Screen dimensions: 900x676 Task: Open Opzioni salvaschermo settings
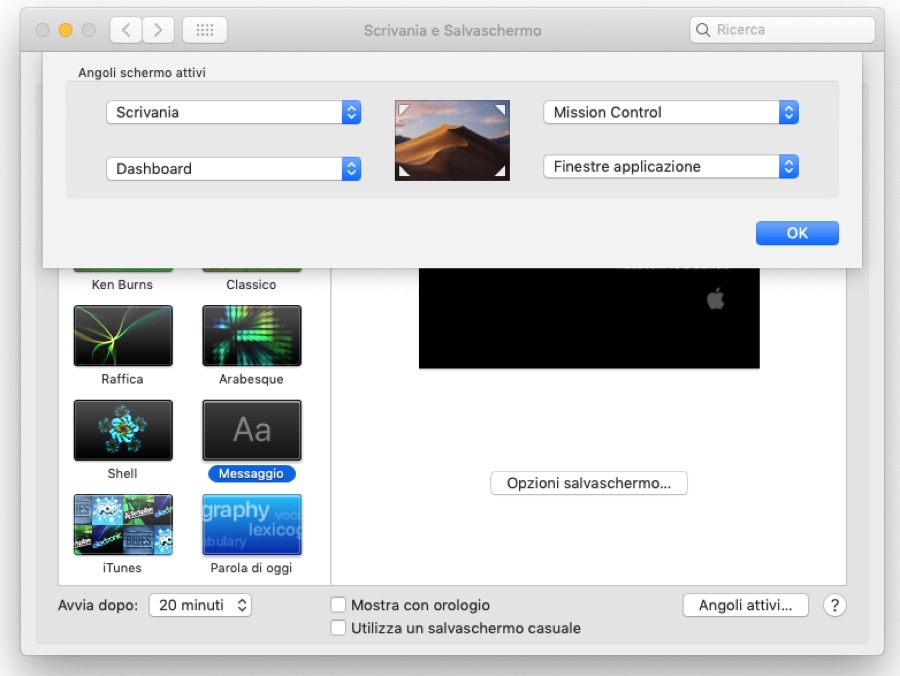(588, 483)
